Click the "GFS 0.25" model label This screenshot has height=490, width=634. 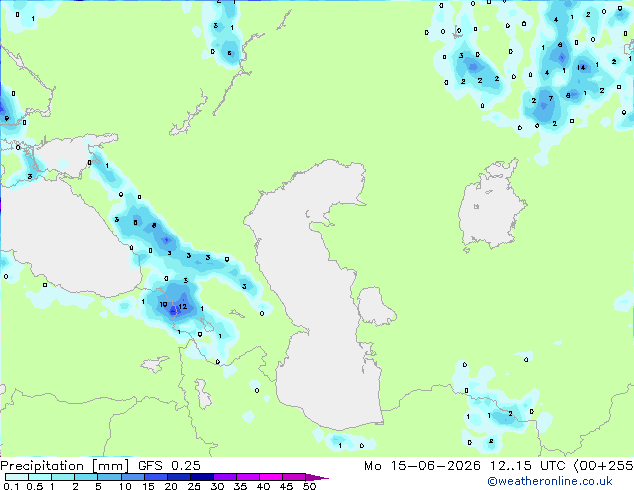pos(169,466)
